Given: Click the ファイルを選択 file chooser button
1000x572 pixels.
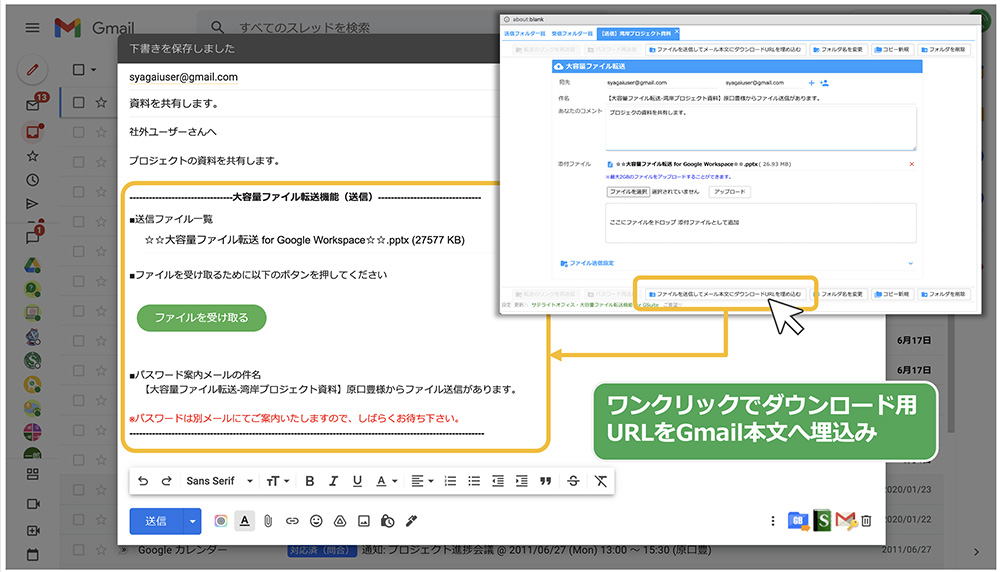Looking at the screenshot, I should click(628, 192).
